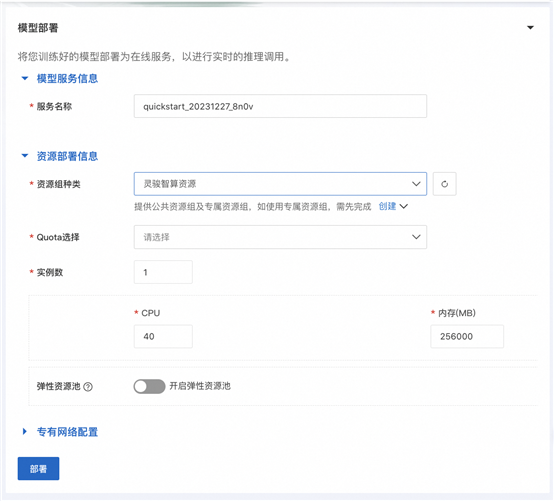Collapse the 模型部署 panel with top-right arrow

coord(530,28)
